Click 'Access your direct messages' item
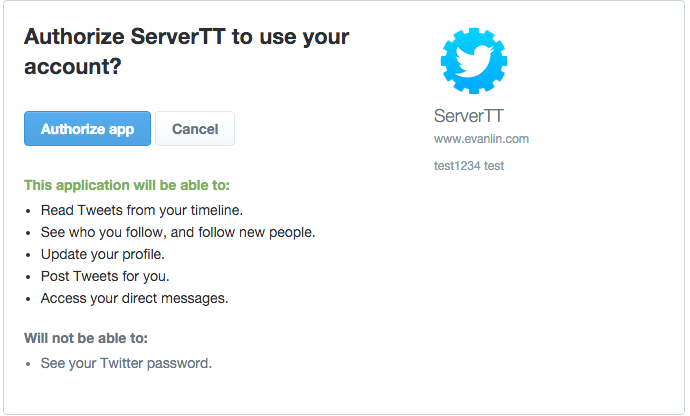Viewport: 690px width, 416px height. click(134, 298)
